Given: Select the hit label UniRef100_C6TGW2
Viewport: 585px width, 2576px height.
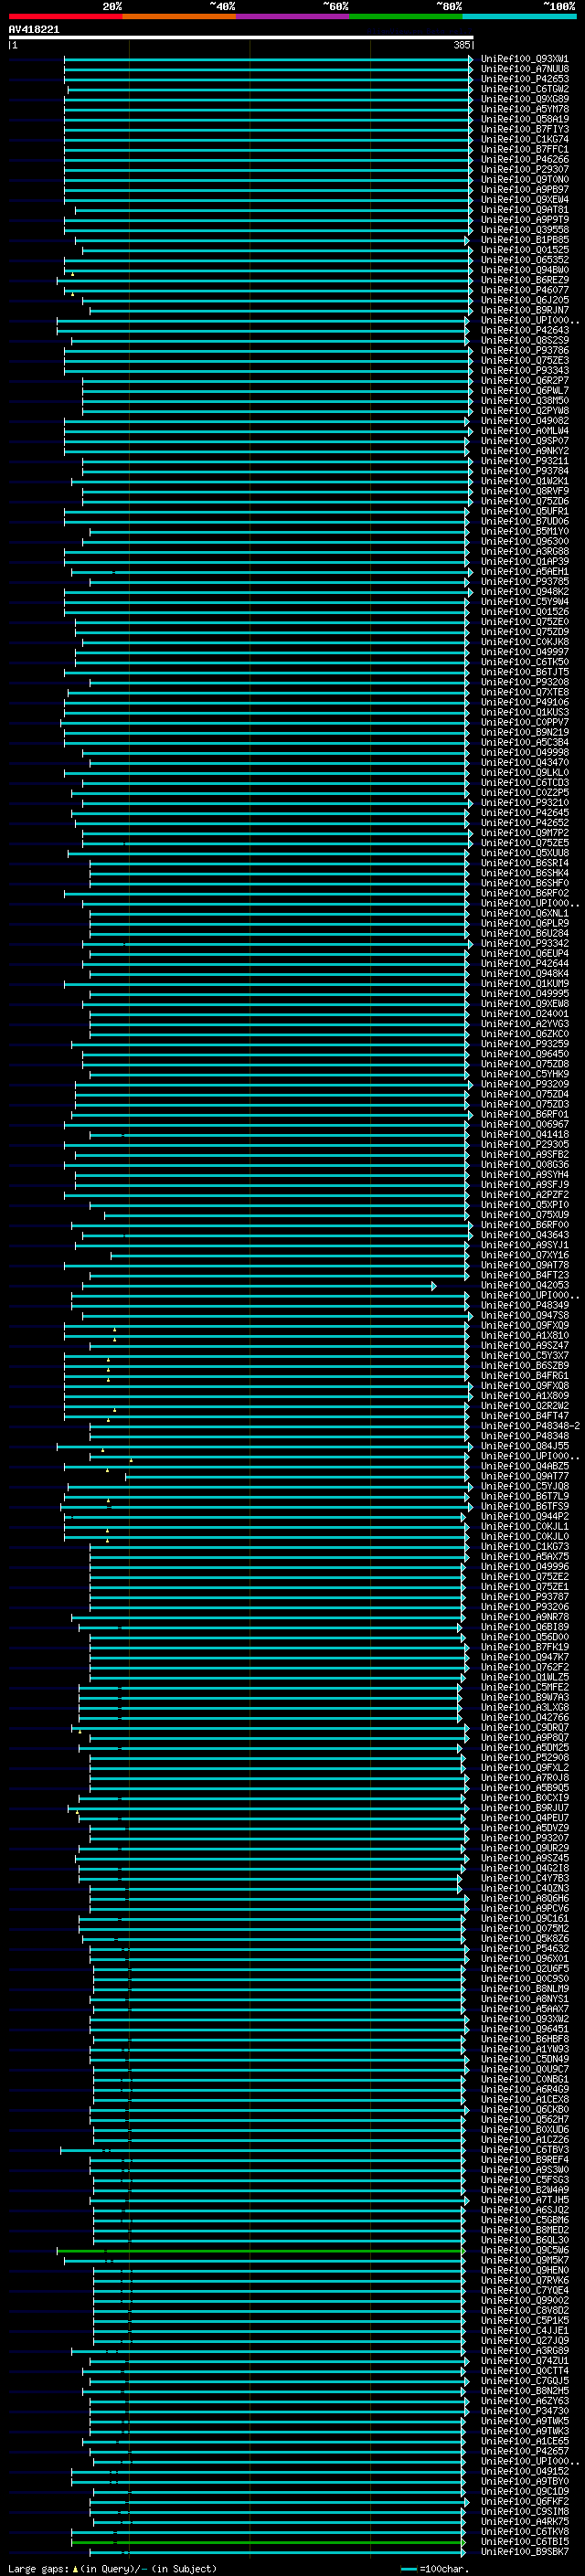Looking at the screenshot, I should [525, 89].
